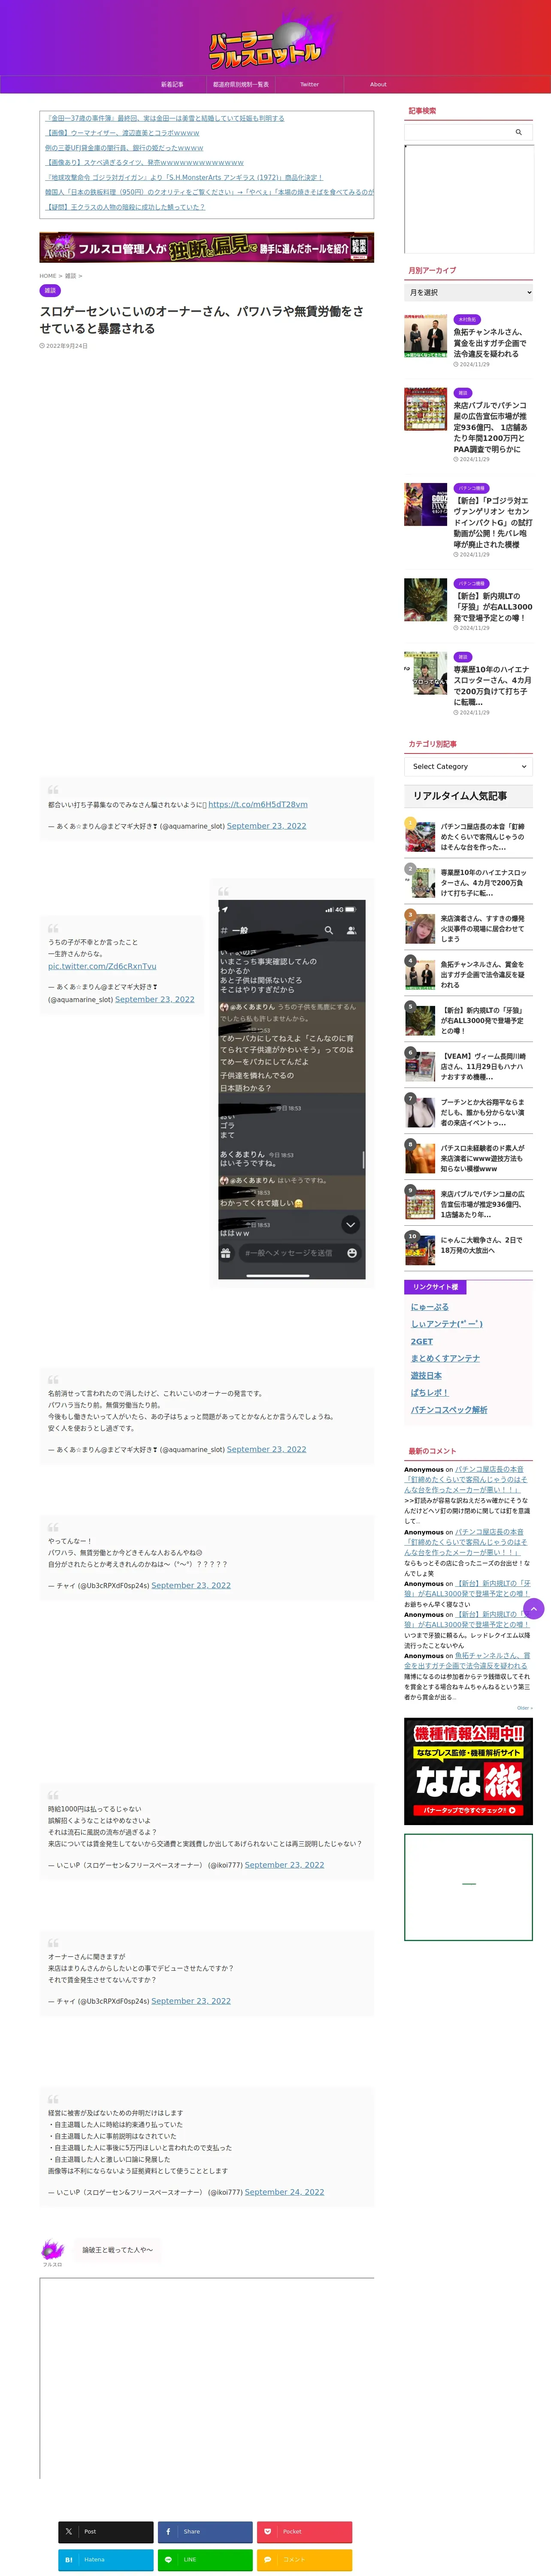This screenshot has height=2576, width=551.
Task: Open the t.co/m6H5dT28vm tweet link
Action: point(258,804)
